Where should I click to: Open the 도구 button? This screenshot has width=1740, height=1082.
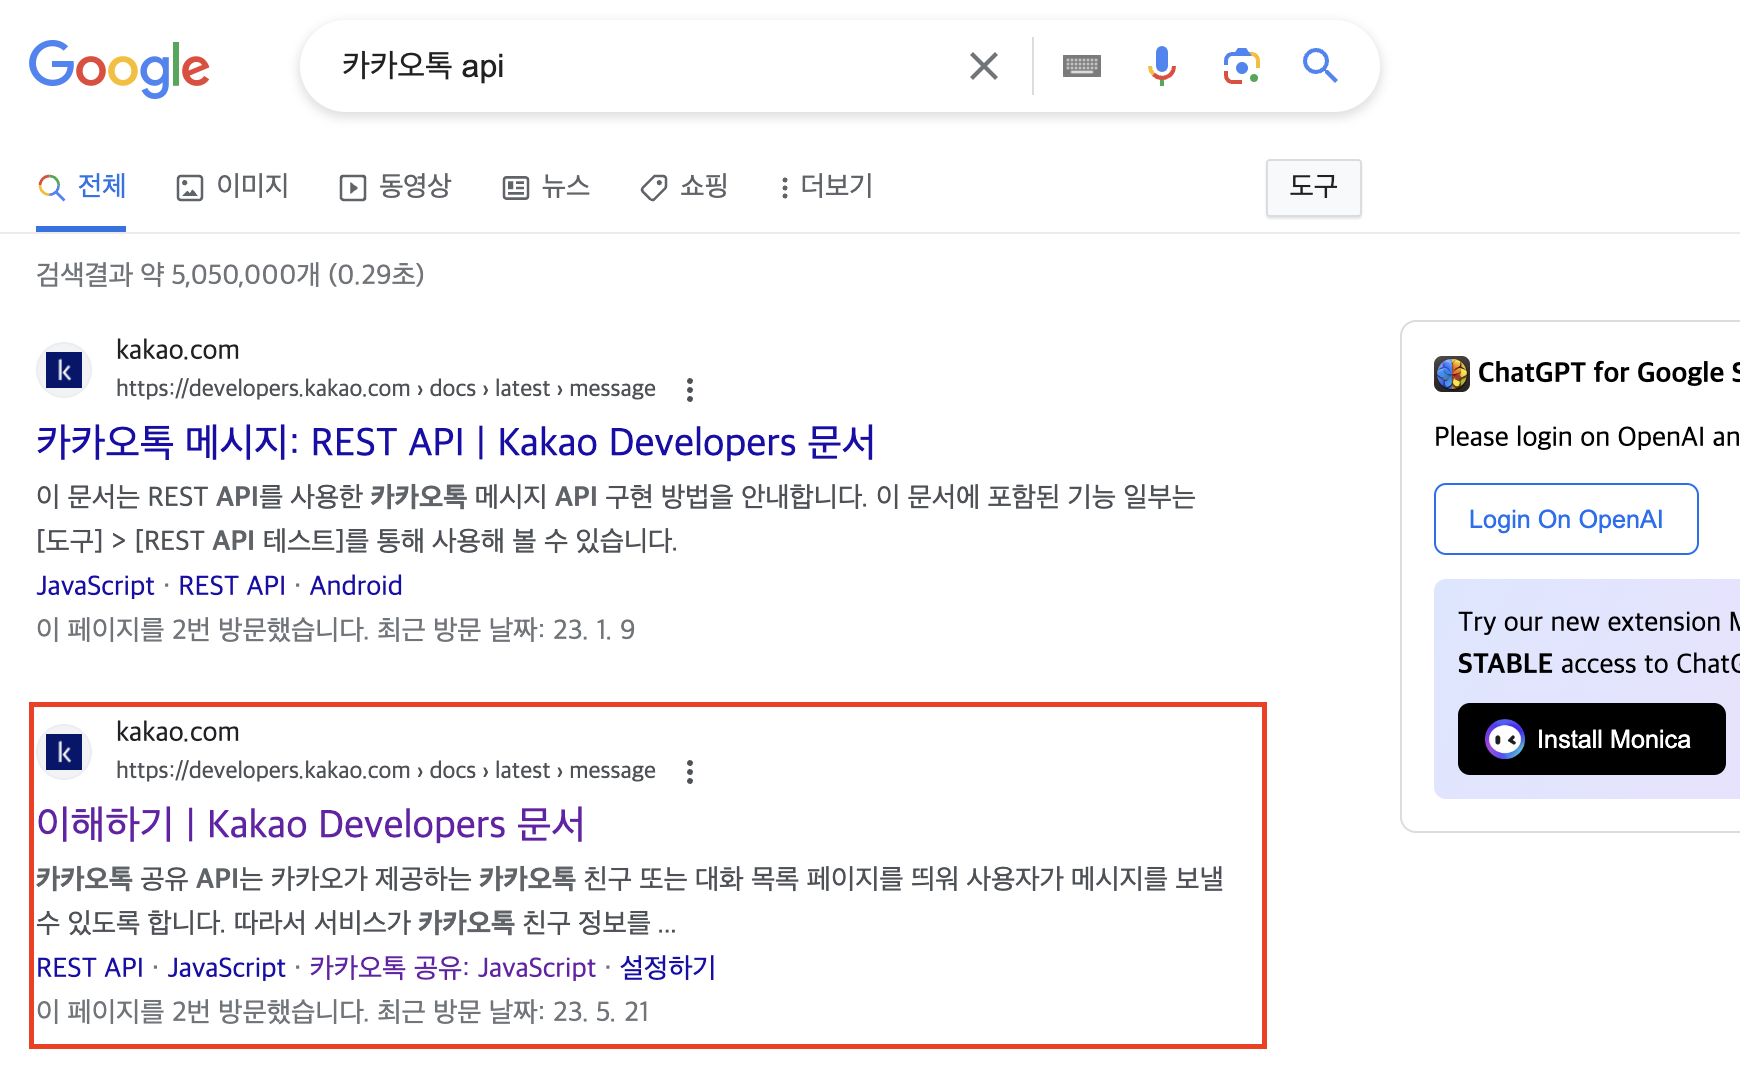(1313, 187)
